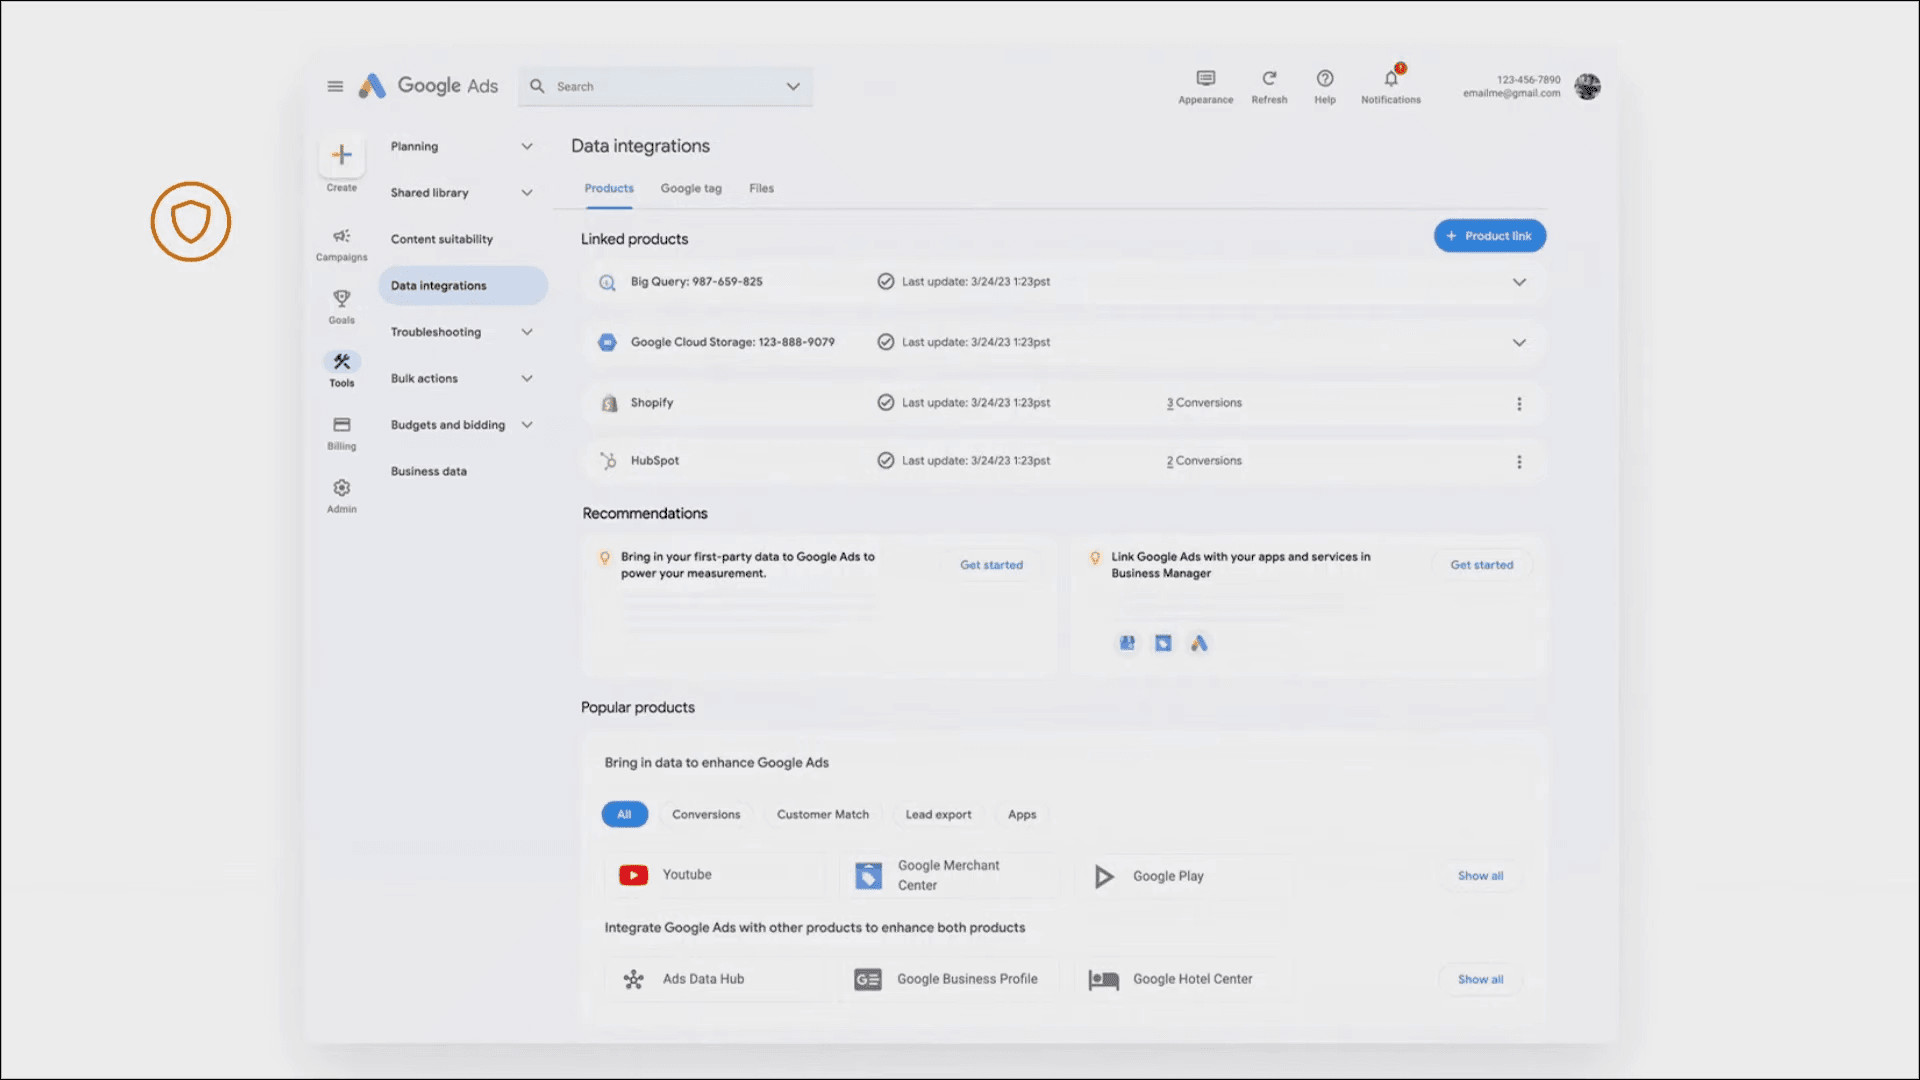The width and height of the screenshot is (1920, 1080).
Task: Open the hamburger main menu
Action: pos(335,86)
